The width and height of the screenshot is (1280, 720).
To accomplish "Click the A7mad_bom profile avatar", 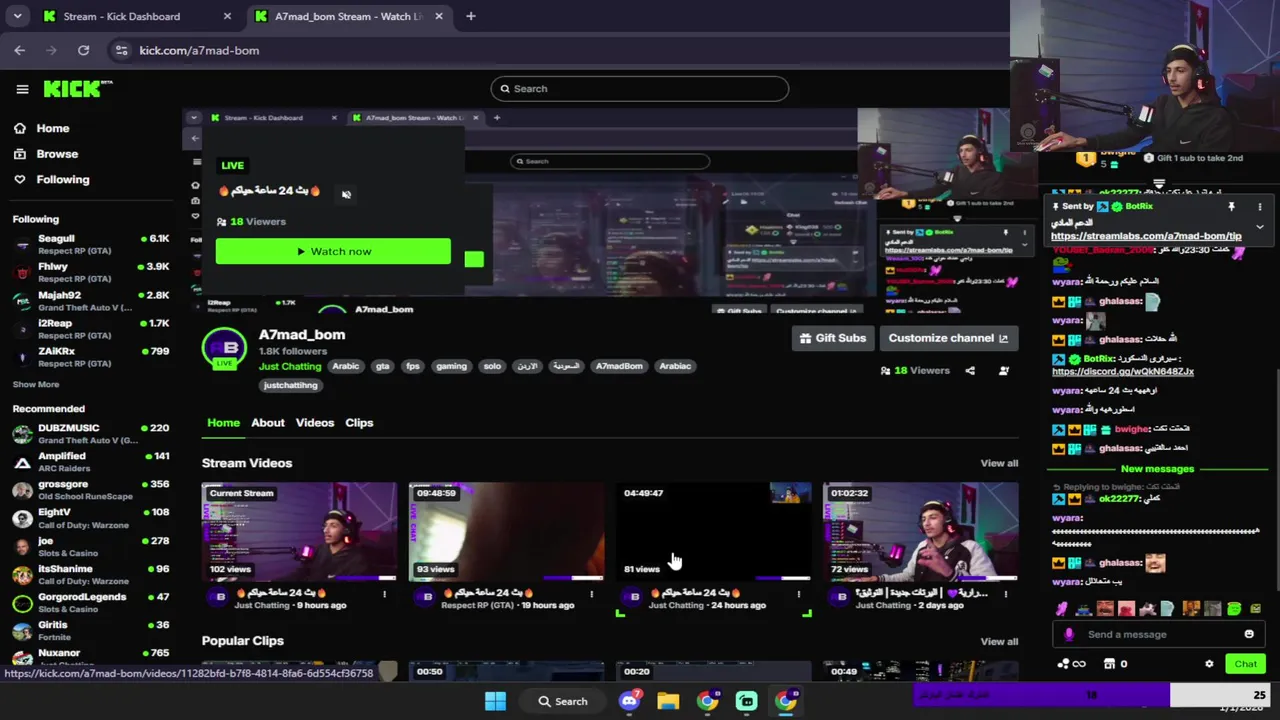I will click(224, 348).
